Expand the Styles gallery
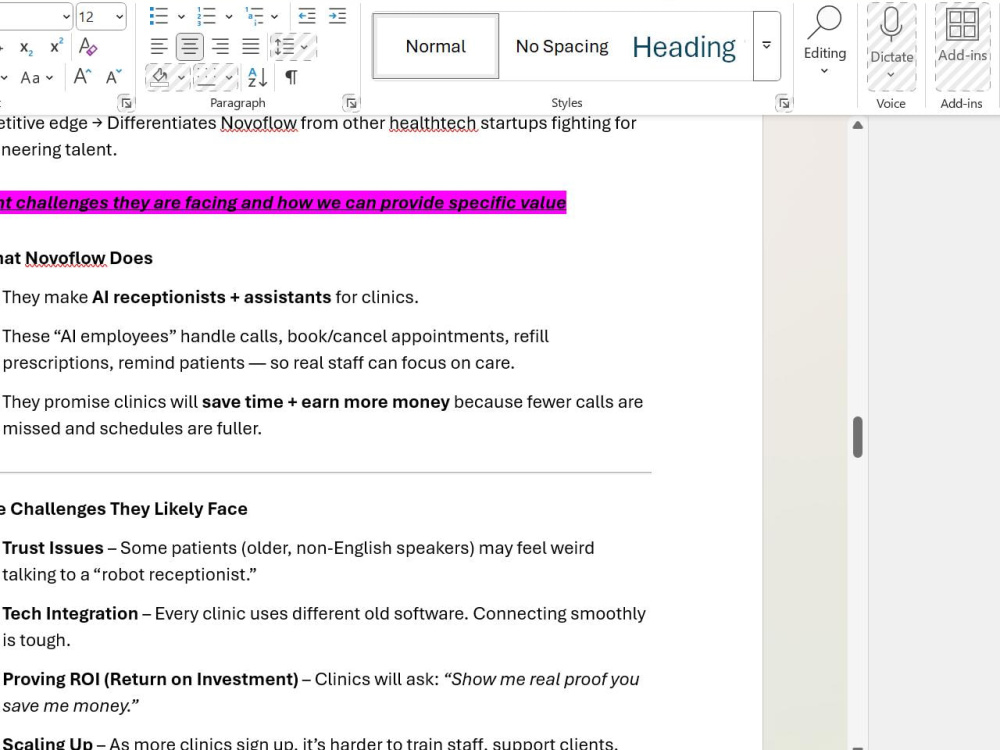The image size is (1000, 750). [767, 46]
